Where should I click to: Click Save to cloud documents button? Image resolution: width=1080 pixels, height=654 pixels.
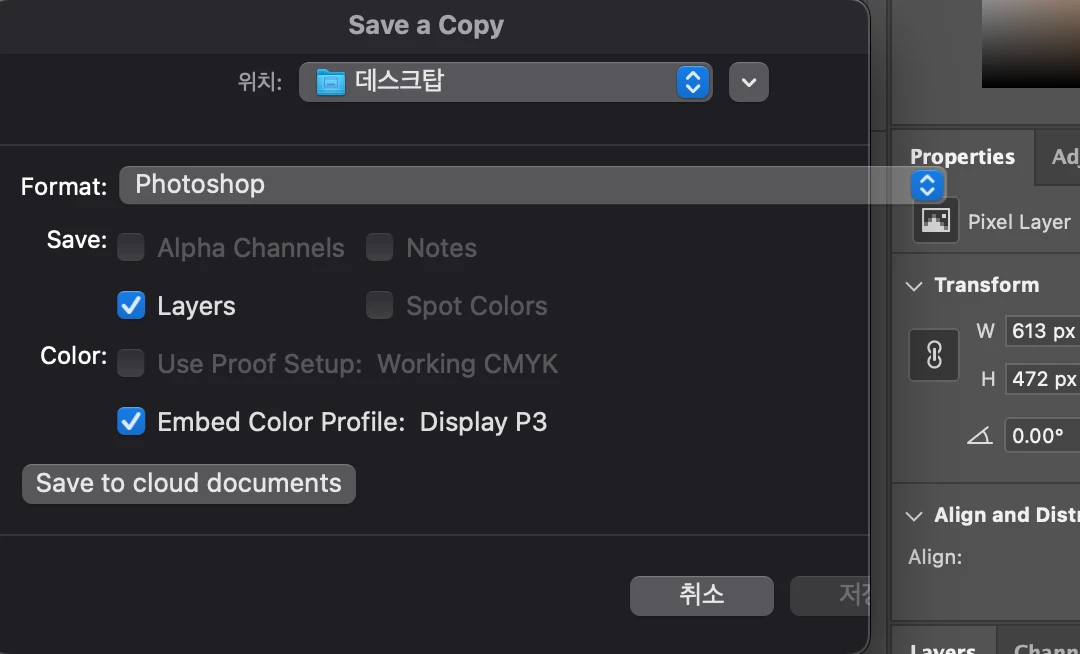coord(189,483)
